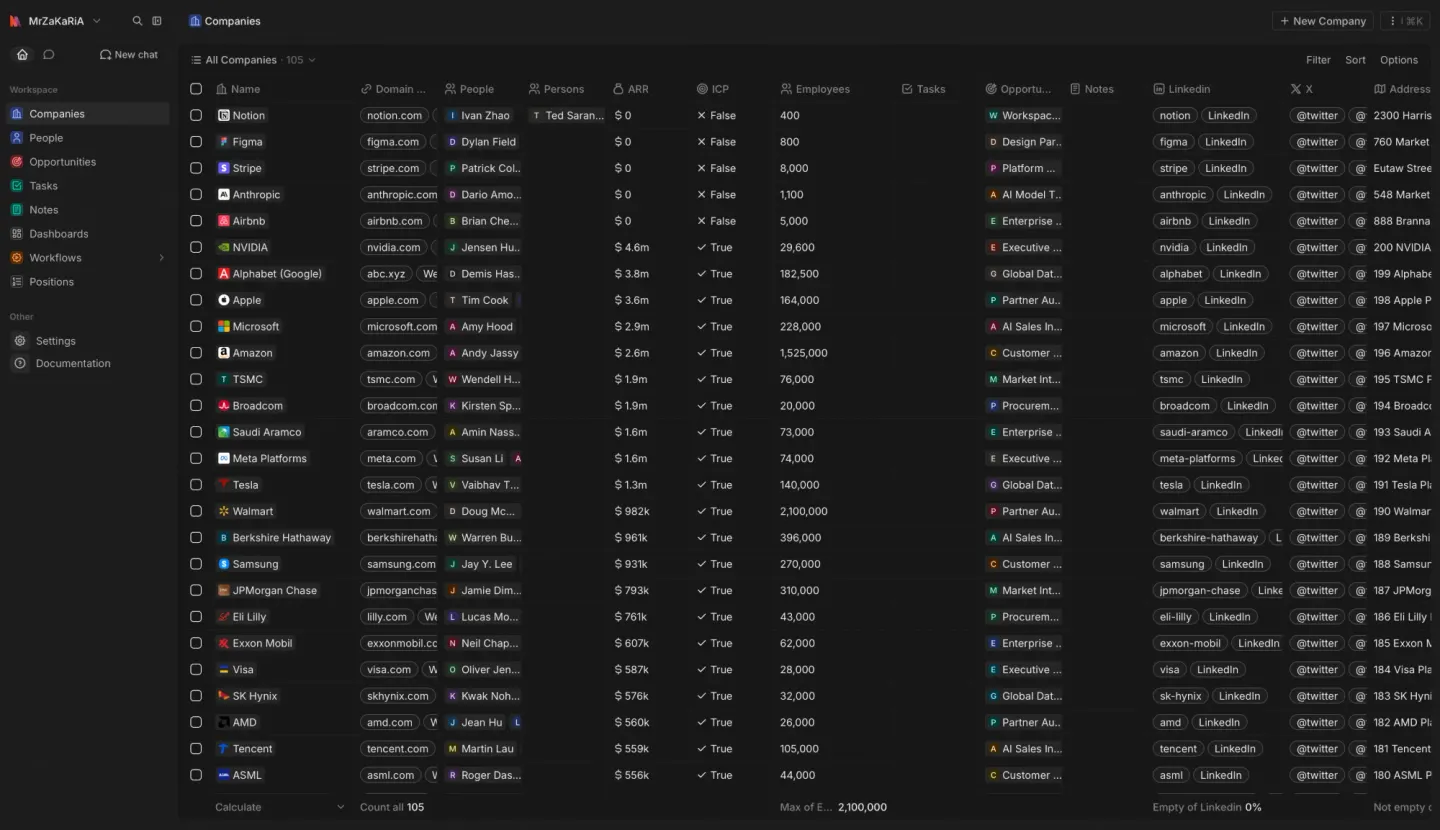
Task: Click the Microsoft company logo icon
Action: click(x=224, y=326)
